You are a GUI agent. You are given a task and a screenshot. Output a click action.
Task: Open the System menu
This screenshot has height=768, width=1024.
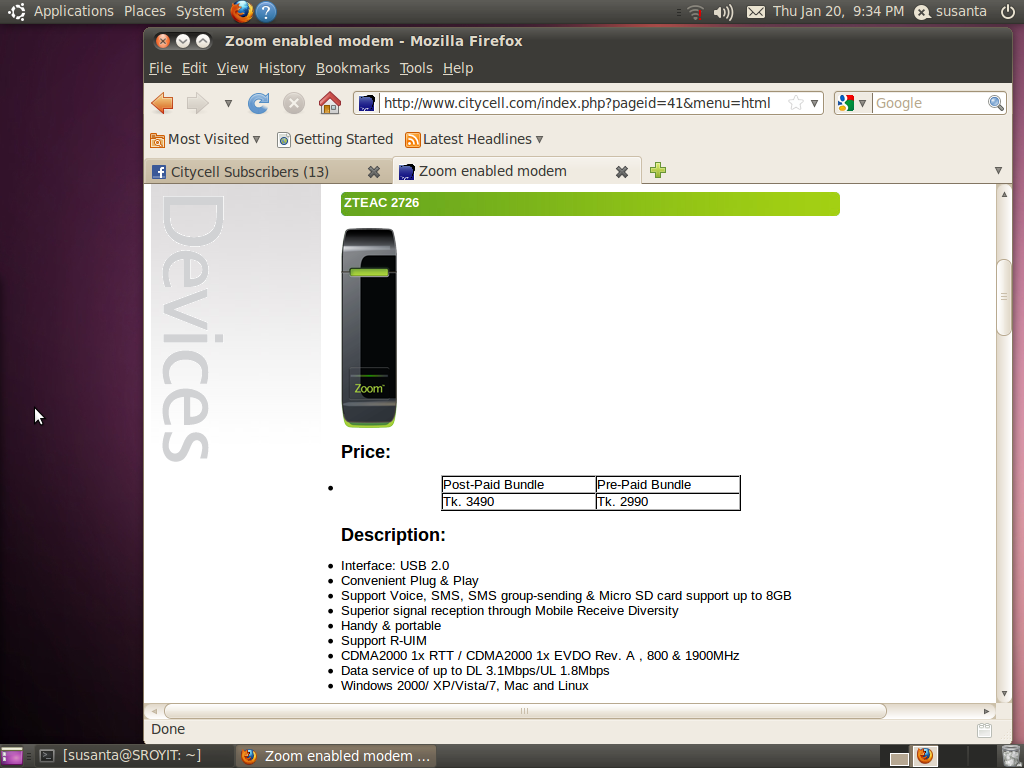click(200, 11)
